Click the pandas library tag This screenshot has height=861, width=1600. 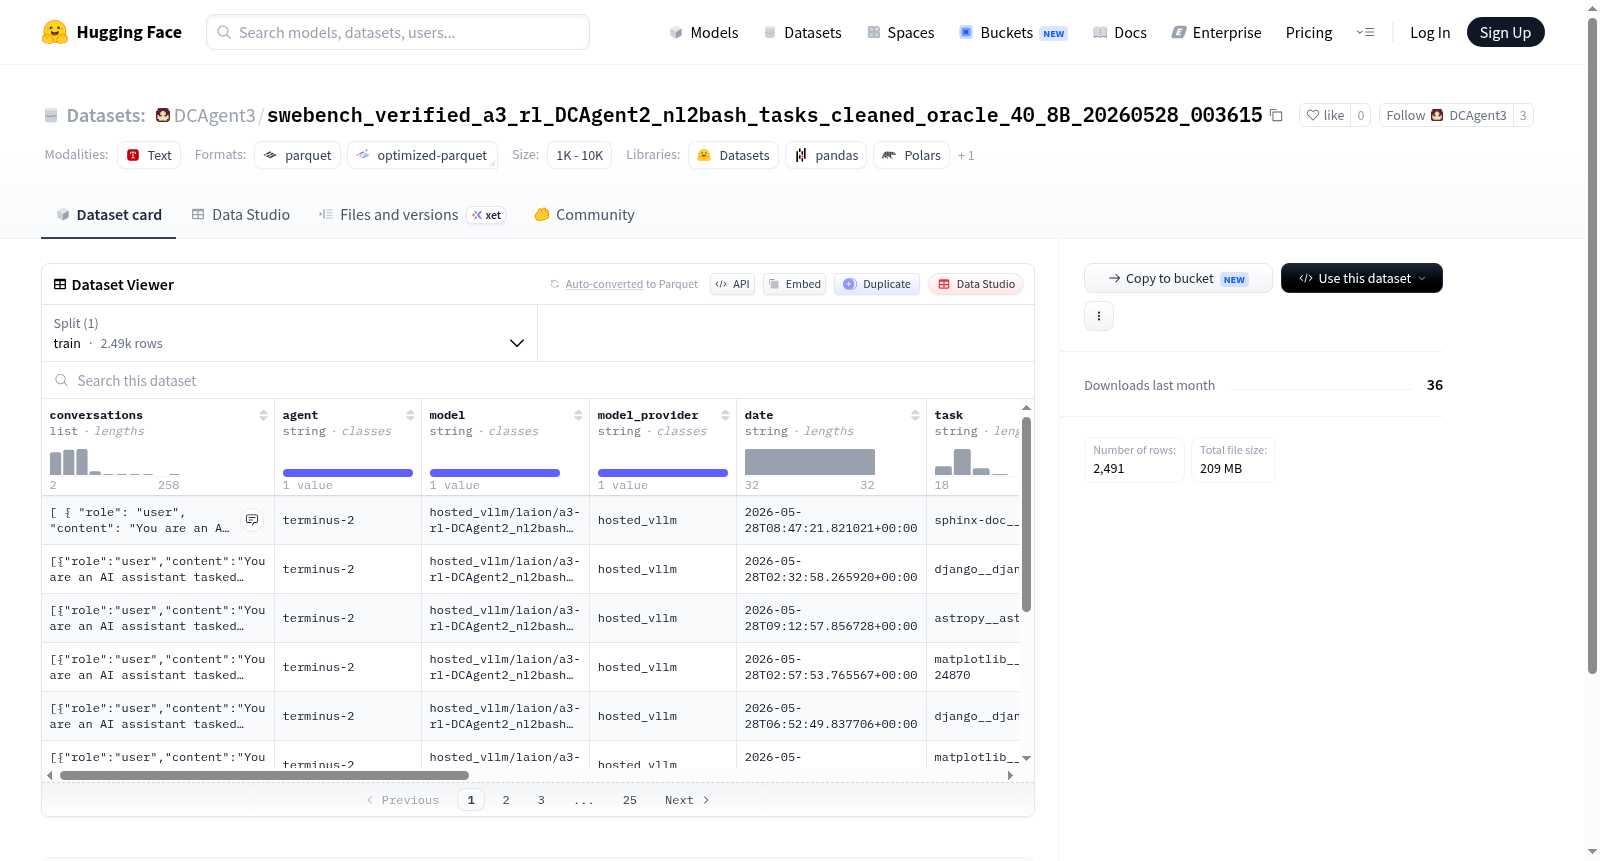point(826,155)
